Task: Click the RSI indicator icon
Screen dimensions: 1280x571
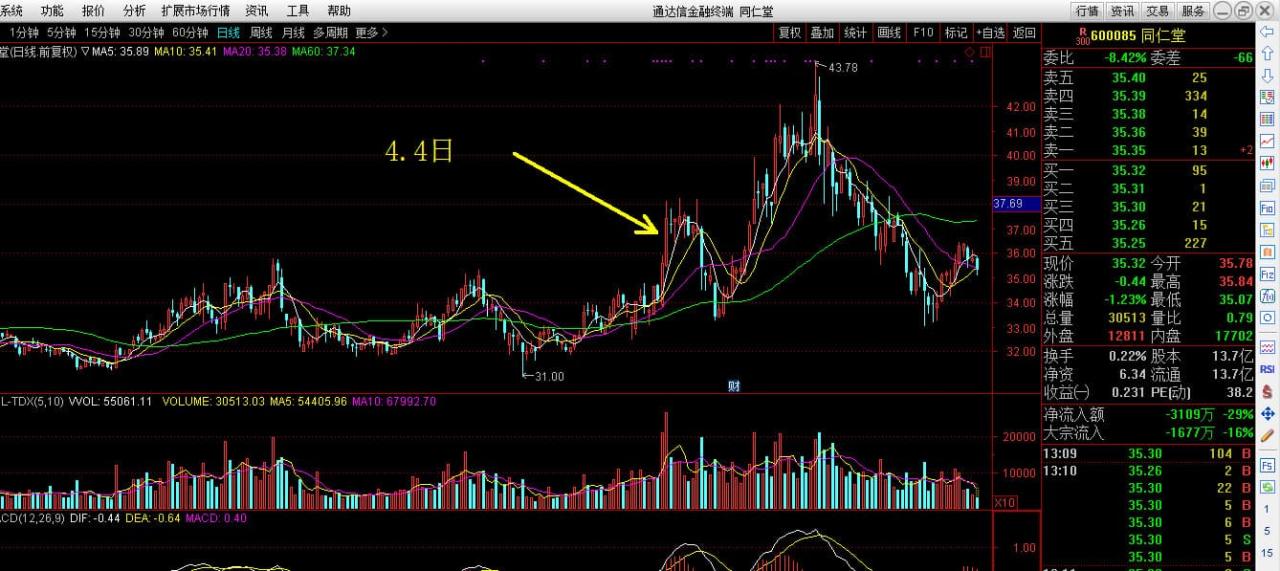Action: pos(1267,369)
